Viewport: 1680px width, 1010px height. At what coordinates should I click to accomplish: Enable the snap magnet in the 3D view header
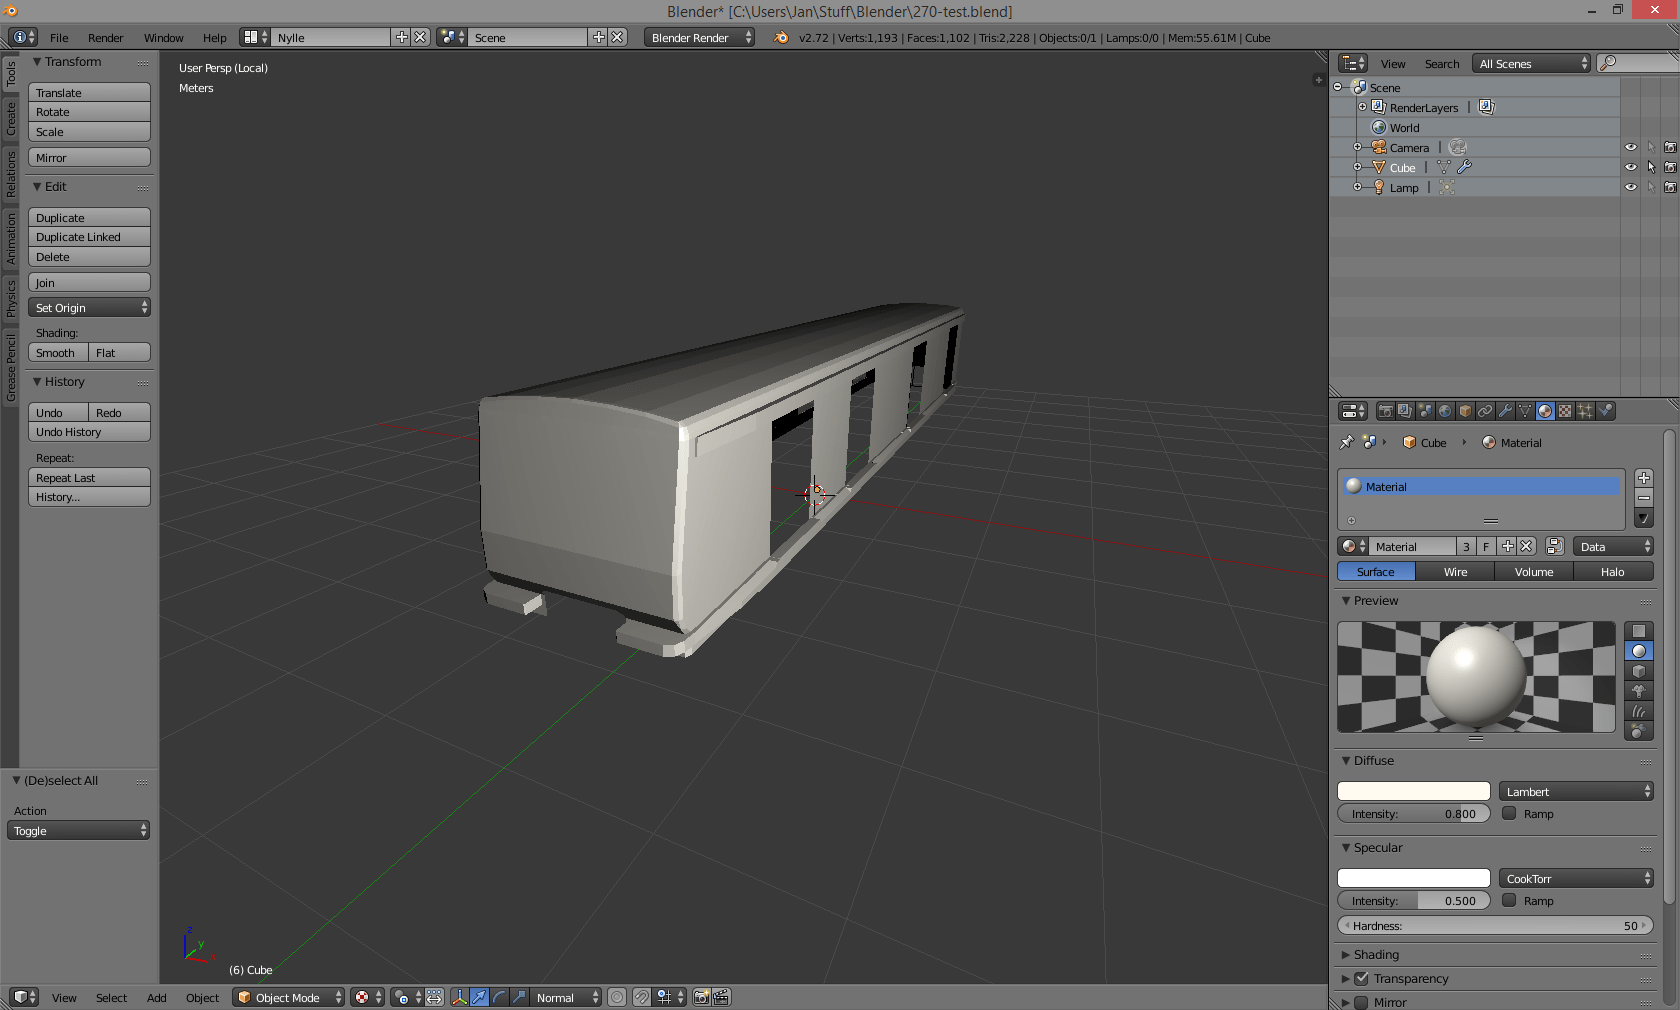pos(641,997)
